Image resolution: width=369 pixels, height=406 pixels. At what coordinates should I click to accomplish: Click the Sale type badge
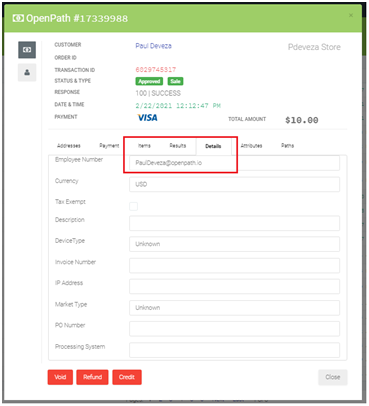click(x=175, y=81)
